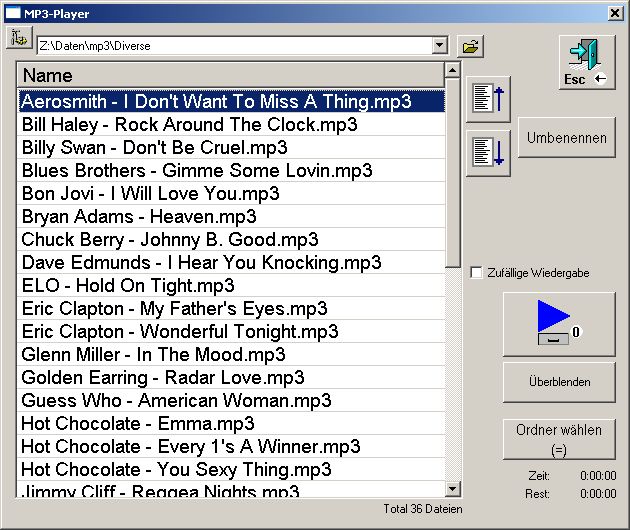This screenshot has width=630, height=530.
Task: Select Jimmy Cliff - Reggea Nights.mp3
Action: pos(231,489)
